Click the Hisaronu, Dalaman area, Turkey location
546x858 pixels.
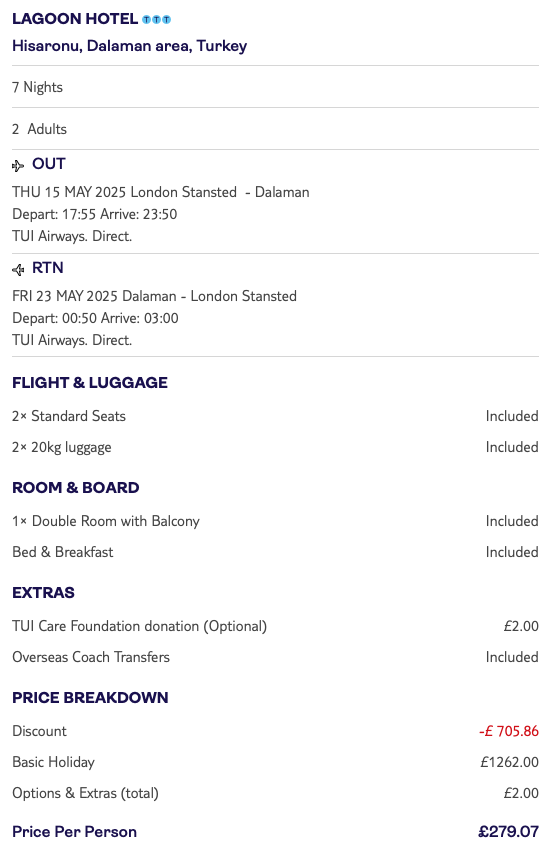coord(130,46)
